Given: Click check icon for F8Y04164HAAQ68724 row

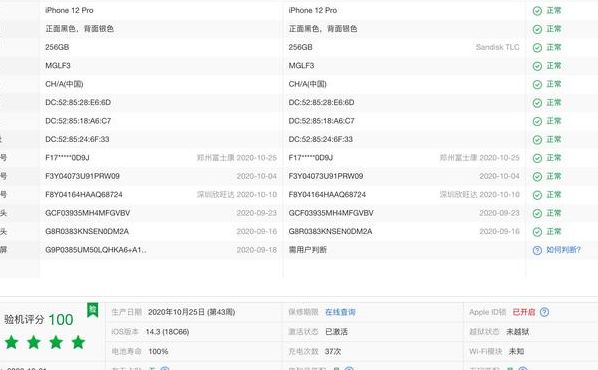Looking at the screenshot, I should point(537,195).
